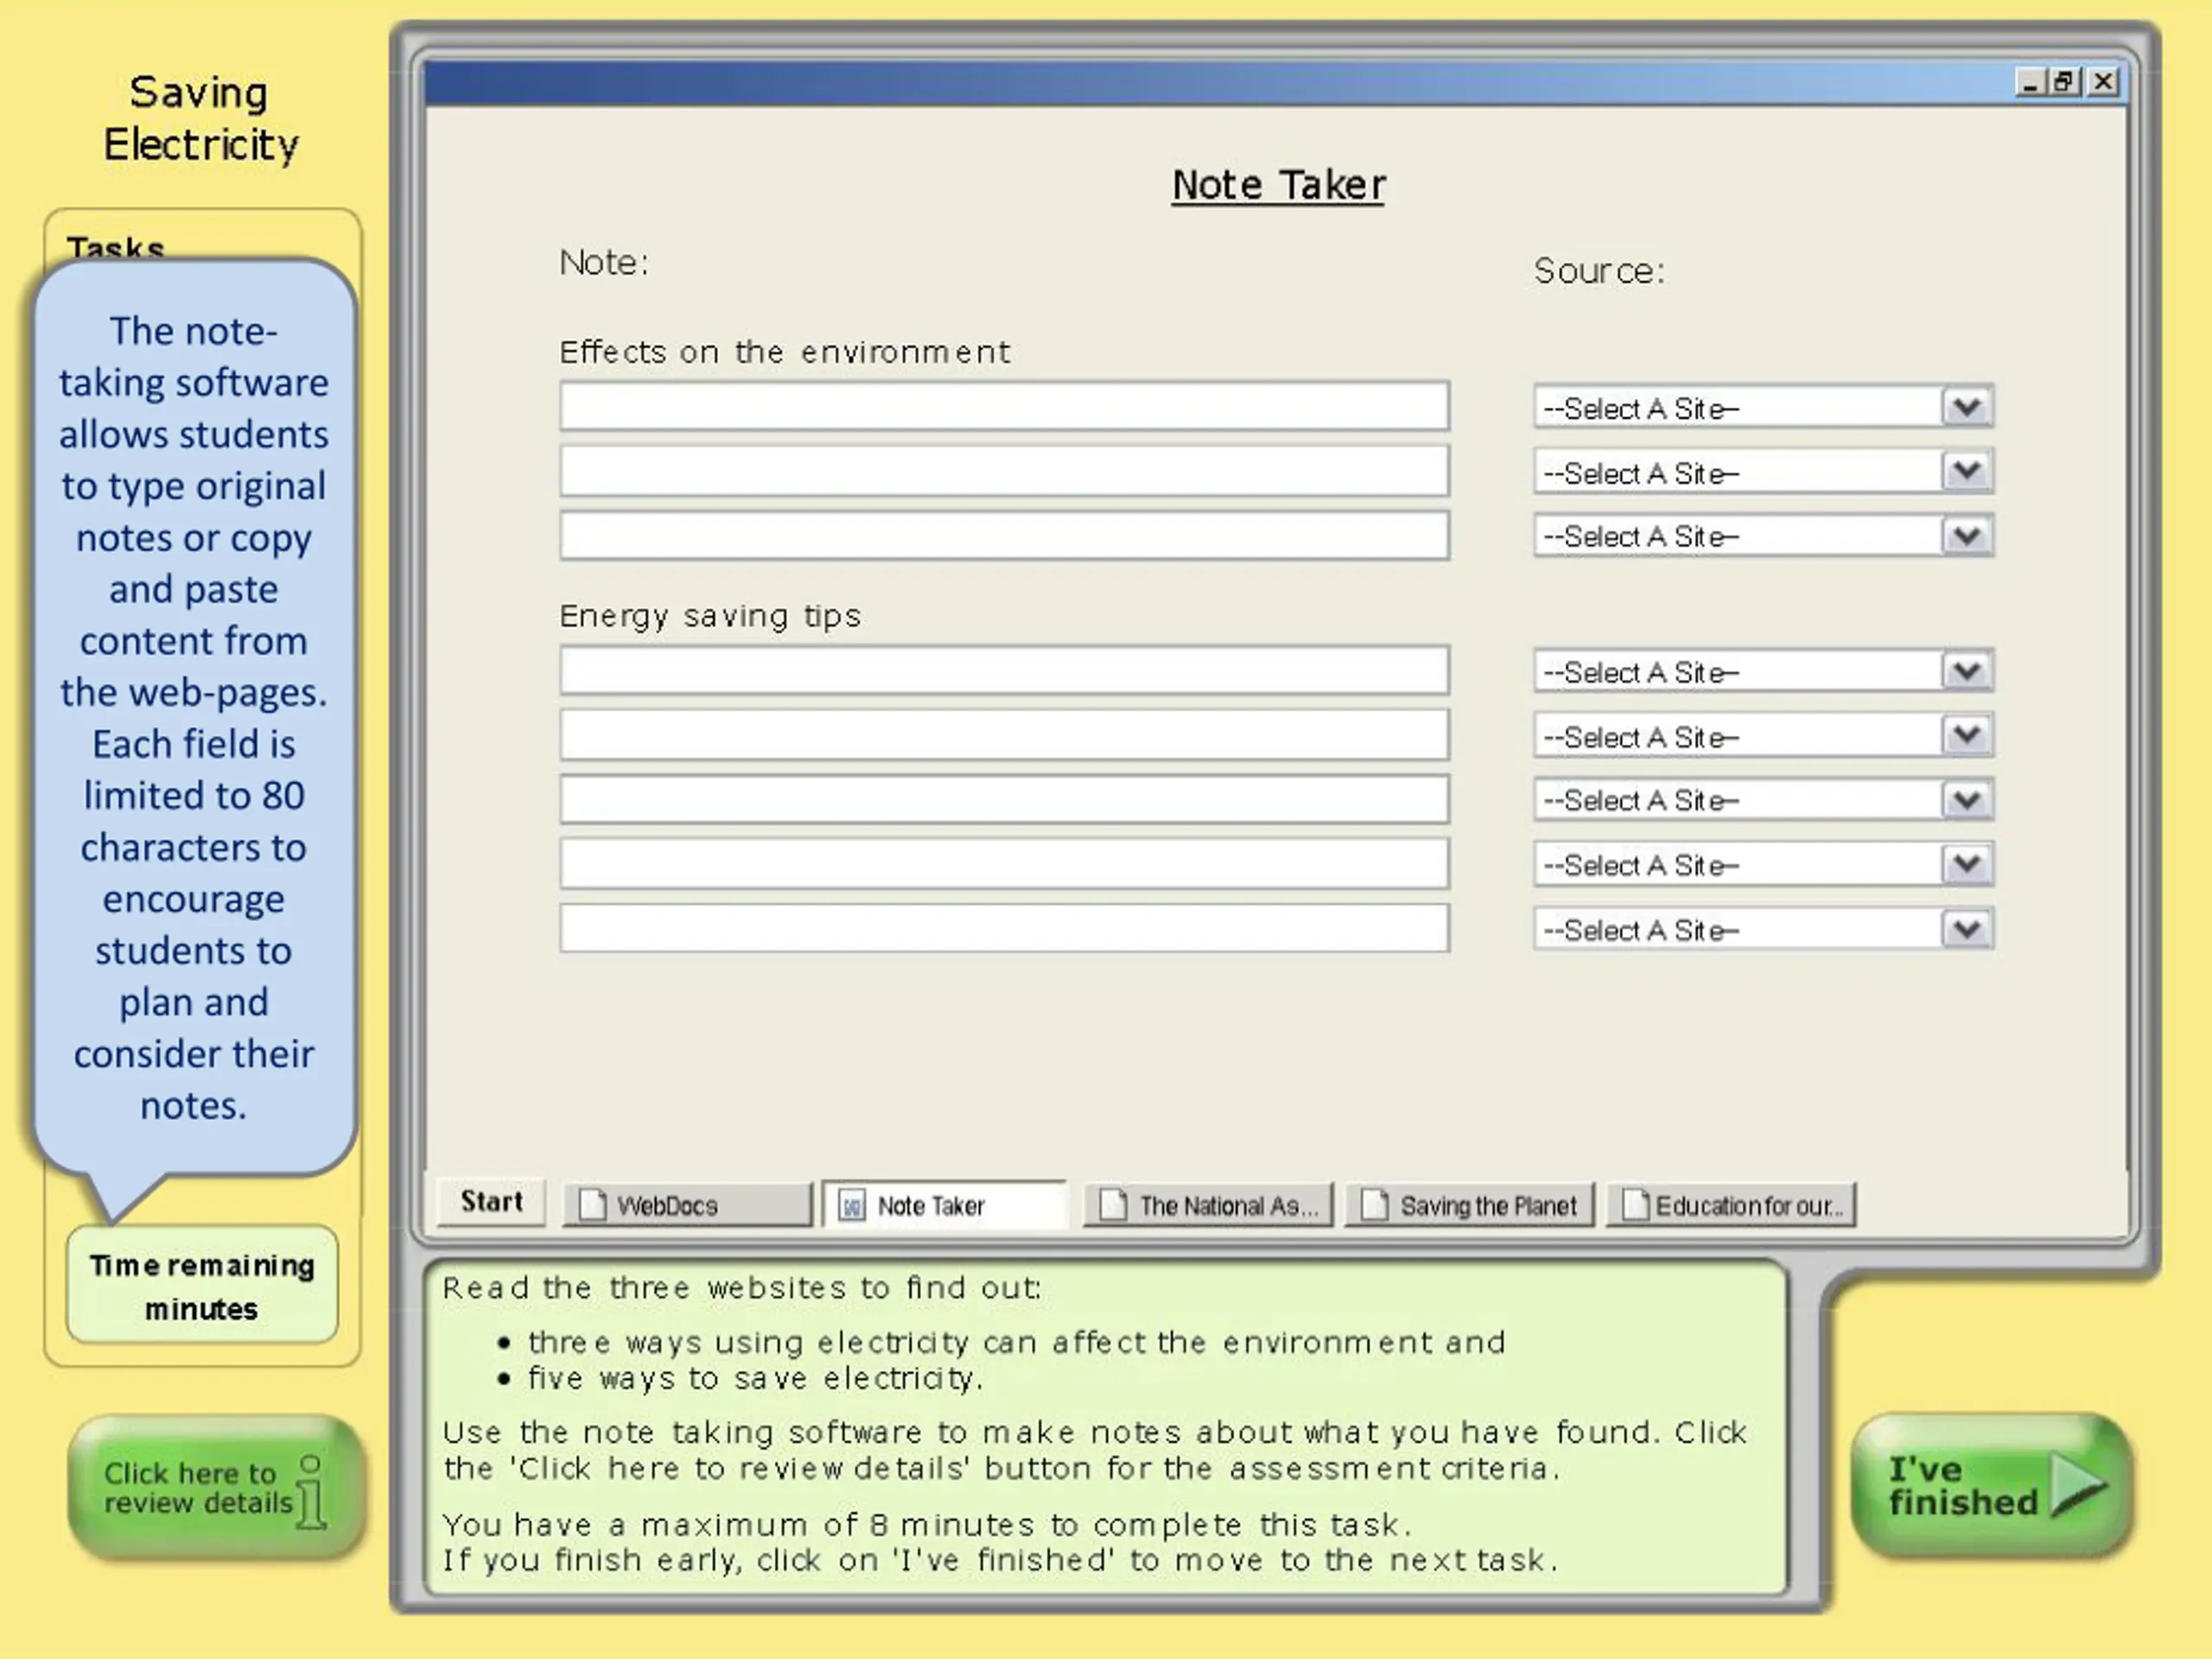This screenshot has width=2212, height=1659.
Task: Click the first Energy saving tips note field
Action: (1004, 670)
